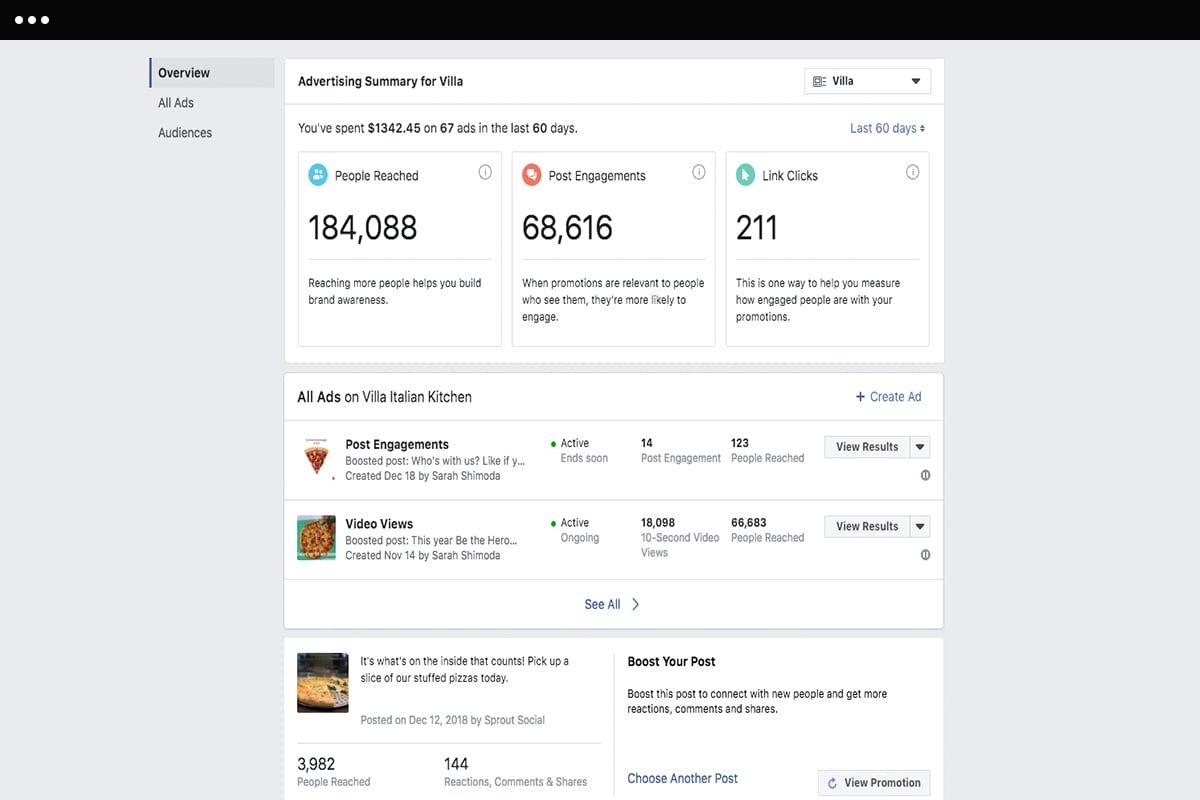Image resolution: width=1200 pixels, height=800 pixels.
Task: Click the Post Engagements orange icon
Action: (532, 175)
